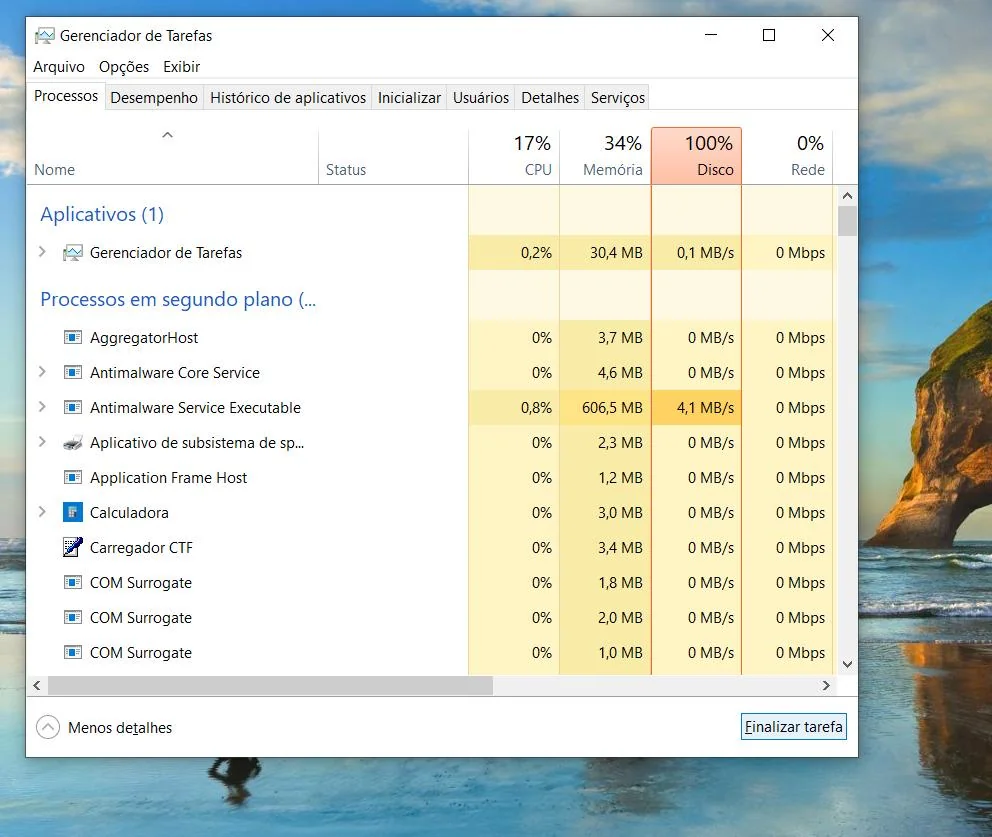Maximize the Gerenciador de Tarefas window

pyautogui.click(x=769, y=35)
